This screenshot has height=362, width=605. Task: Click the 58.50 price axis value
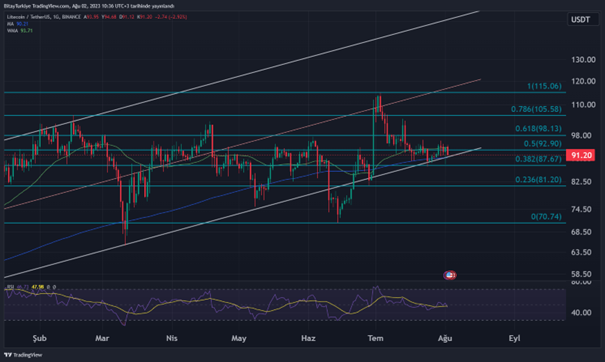click(581, 274)
